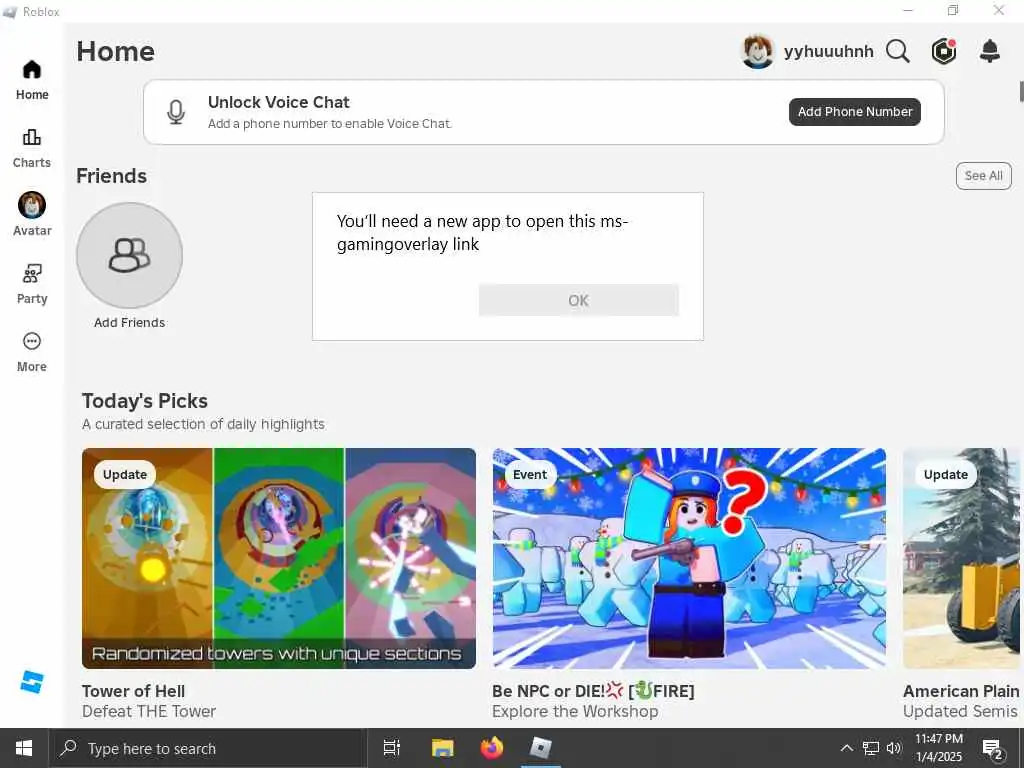Click the Add Friends label
This screenshot has height=768, width=1024.
click(129, 323)
